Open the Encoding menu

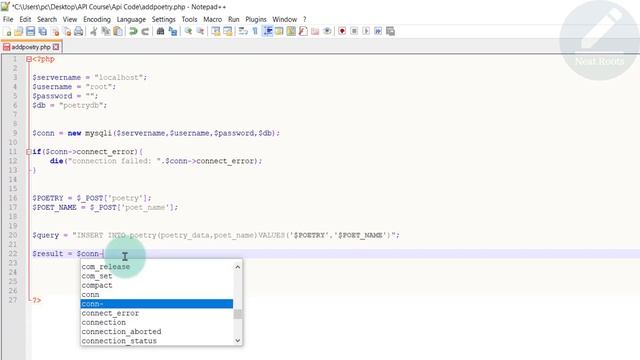[x=97, y=19]
